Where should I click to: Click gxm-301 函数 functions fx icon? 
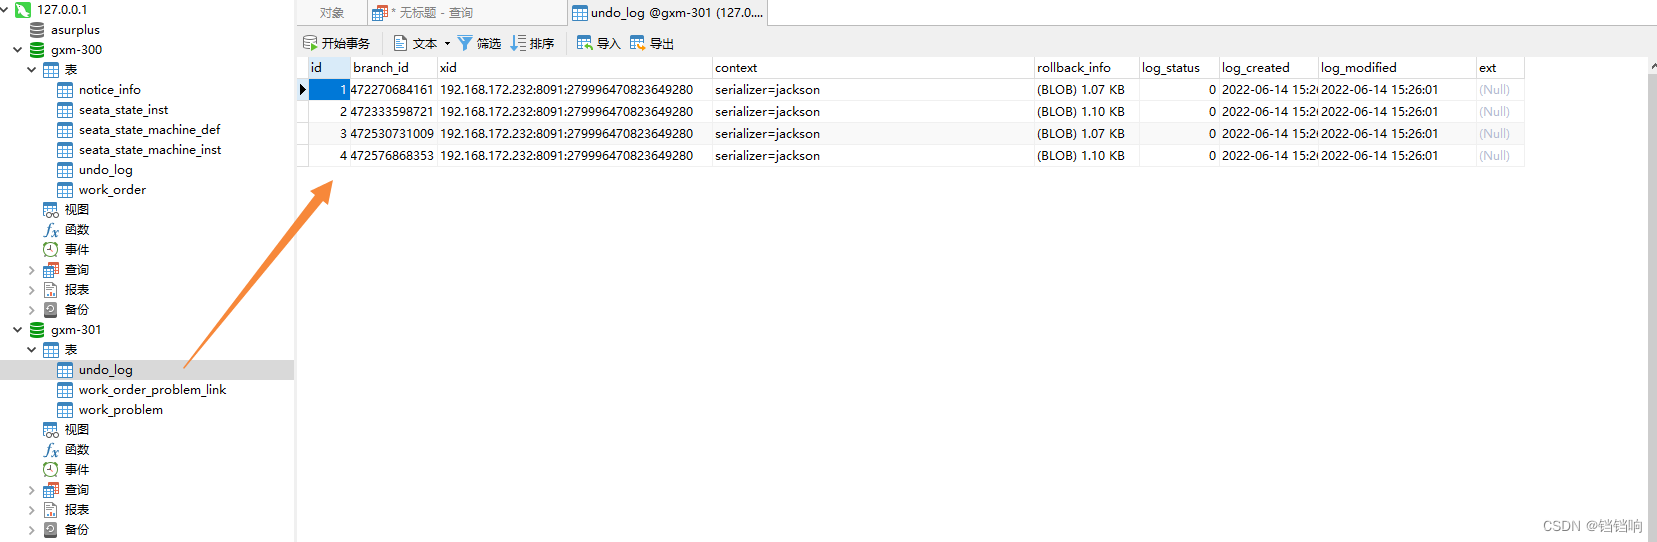[x=51, y=450]
